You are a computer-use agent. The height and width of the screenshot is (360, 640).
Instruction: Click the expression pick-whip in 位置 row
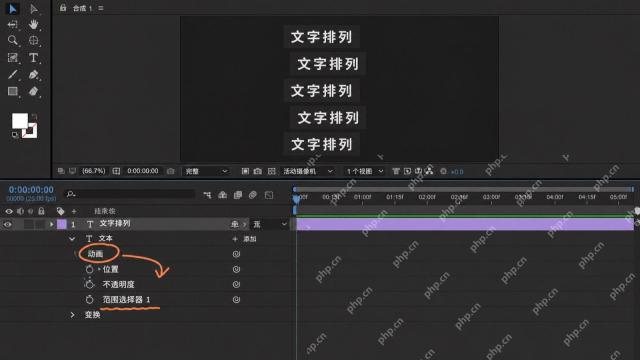tap(236, 269)
